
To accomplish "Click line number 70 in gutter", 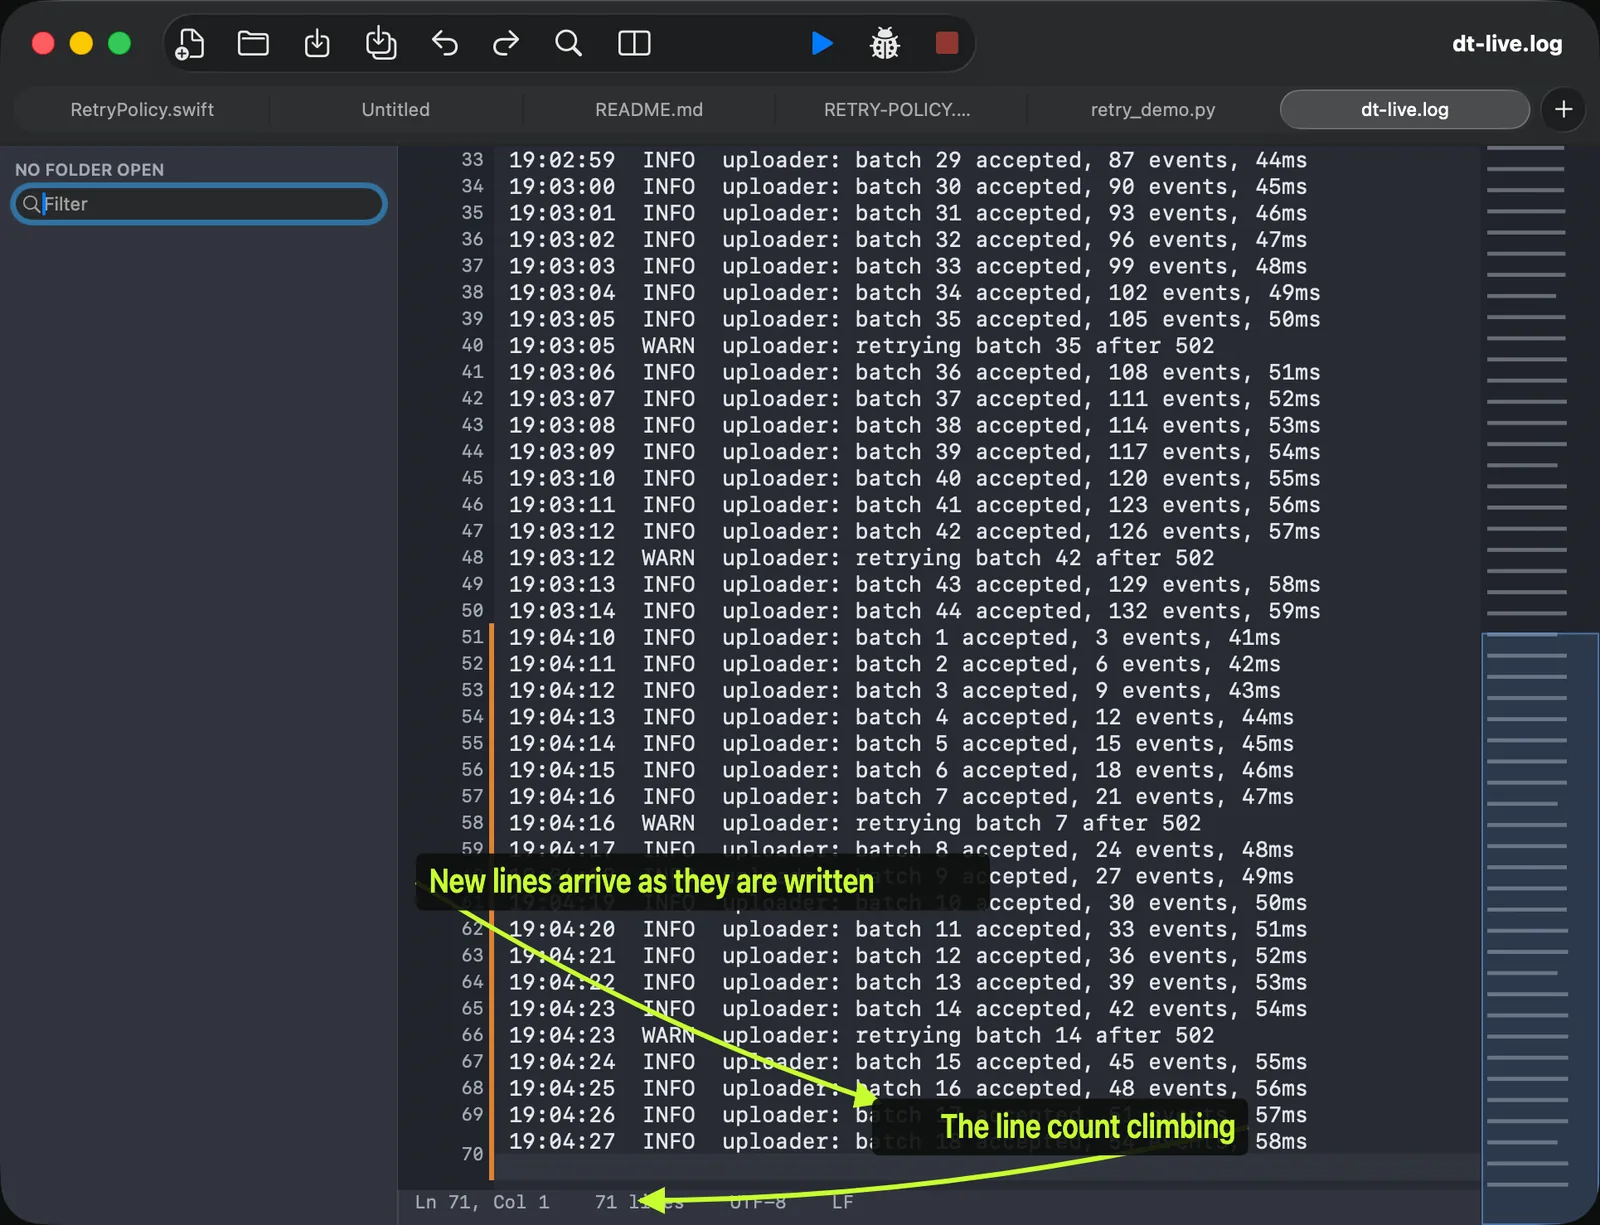I will tap(472, 1153).
